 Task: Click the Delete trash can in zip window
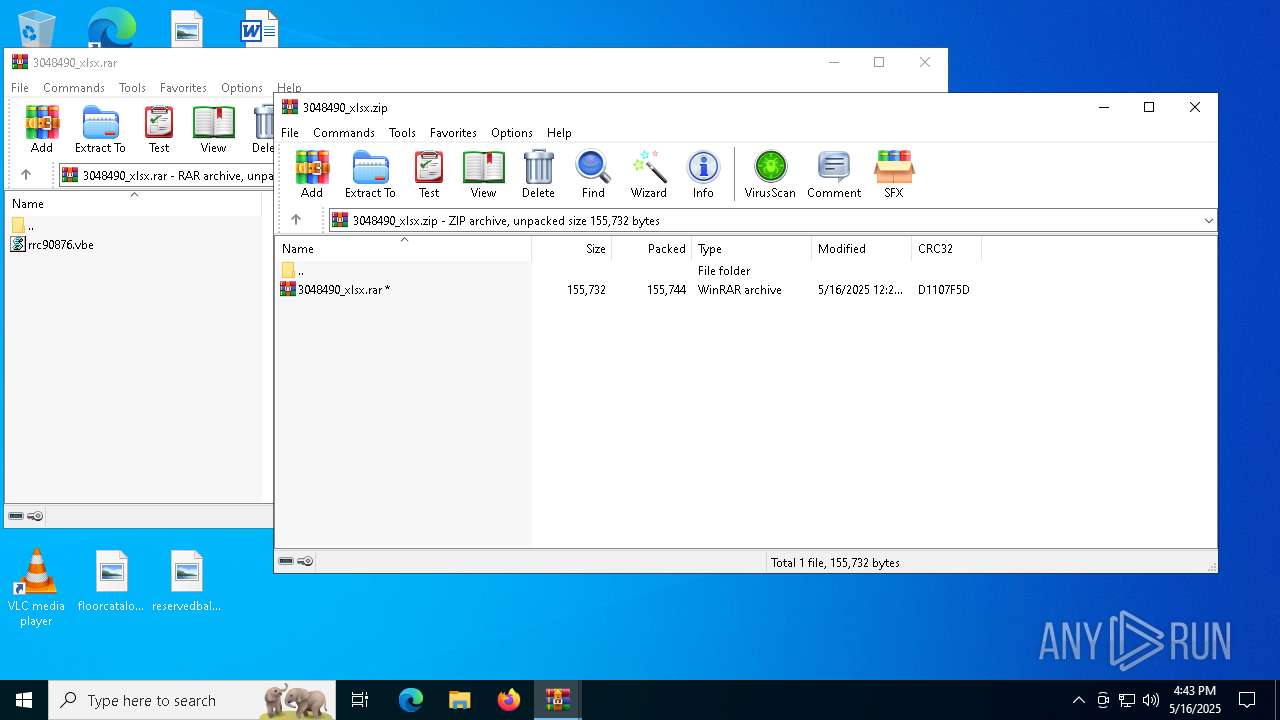538,174
